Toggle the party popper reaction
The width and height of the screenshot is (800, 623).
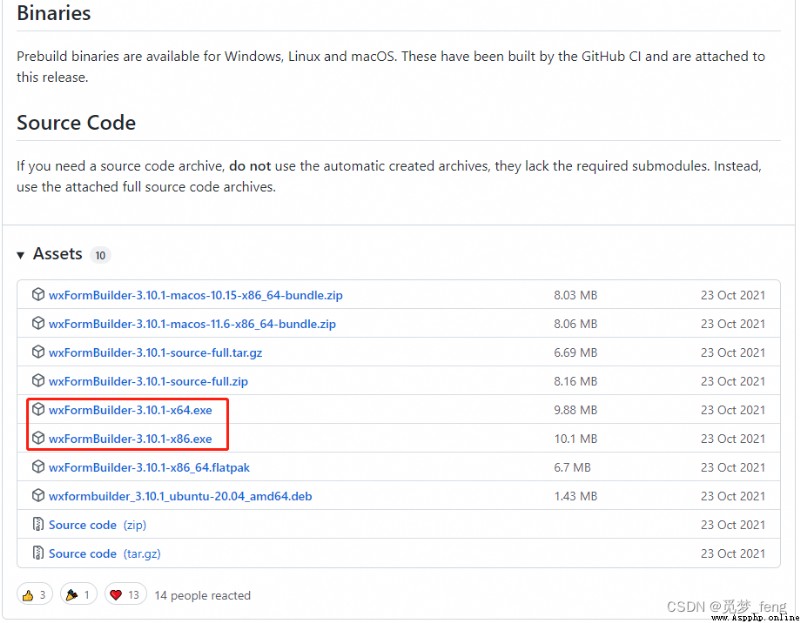tap(78, 594)
